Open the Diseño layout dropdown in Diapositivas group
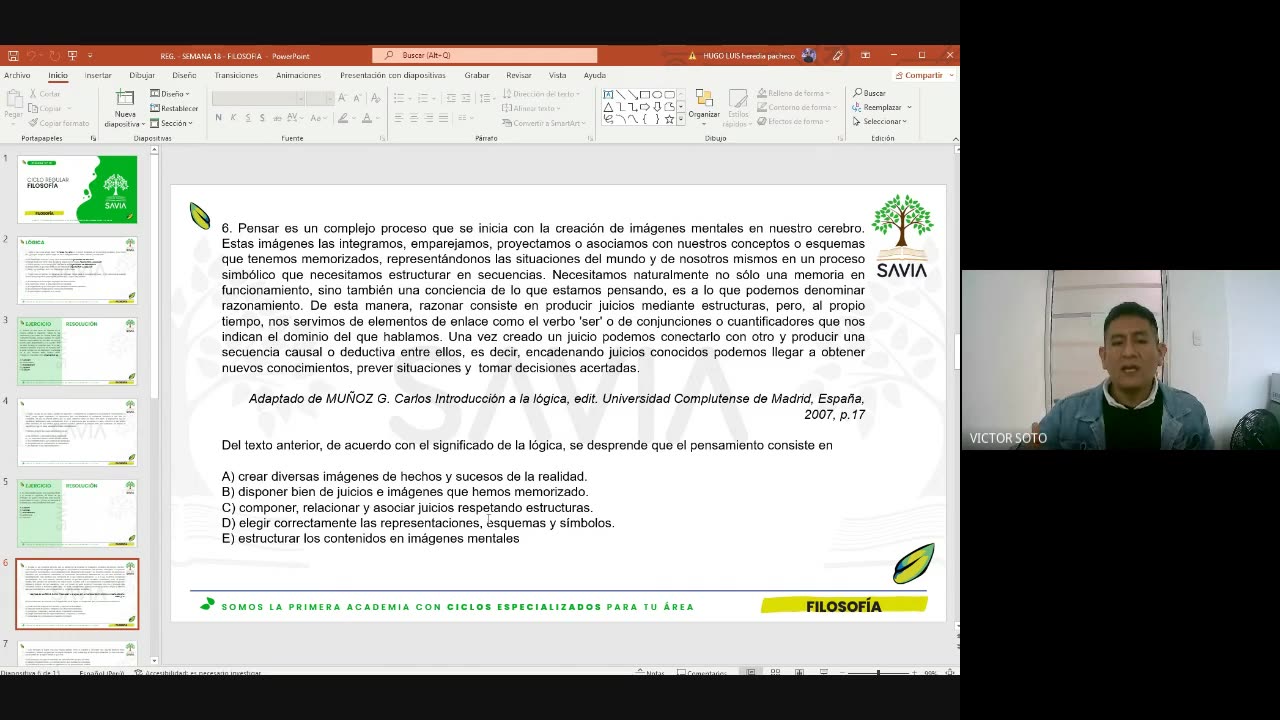The height and width of the screenshot is (720, 1280). [169, 94]
